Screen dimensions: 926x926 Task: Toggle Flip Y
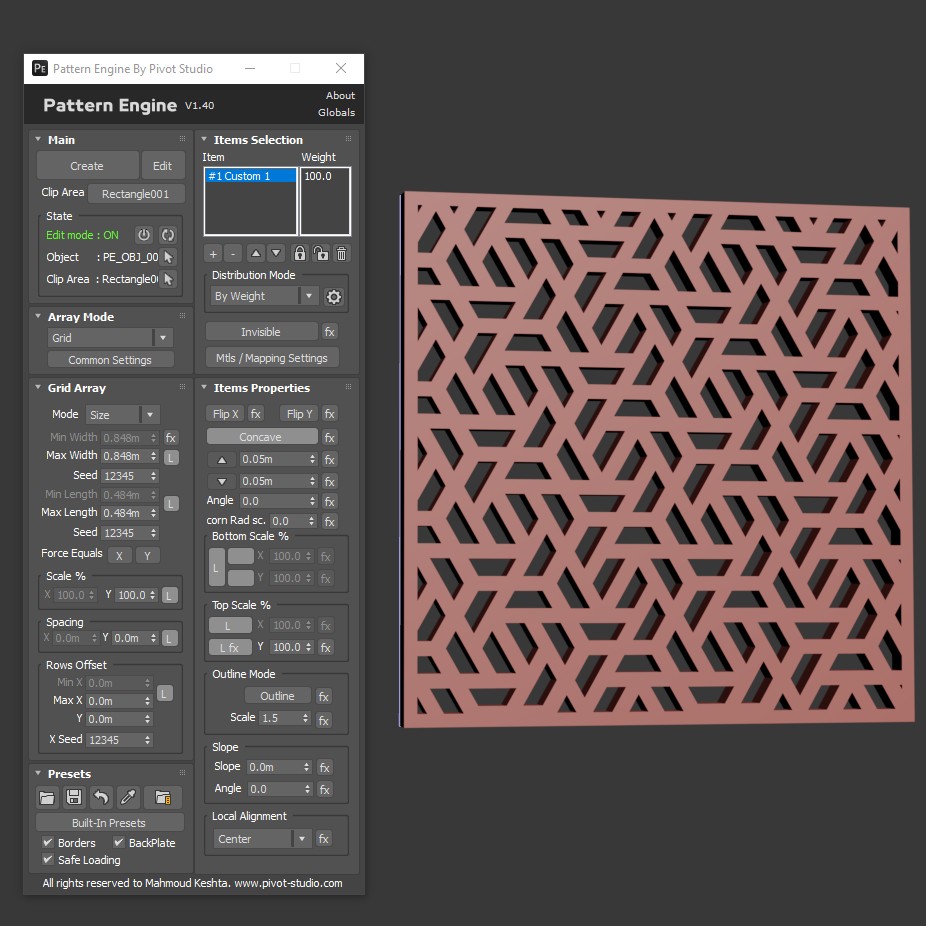click(x=299, y=414)
